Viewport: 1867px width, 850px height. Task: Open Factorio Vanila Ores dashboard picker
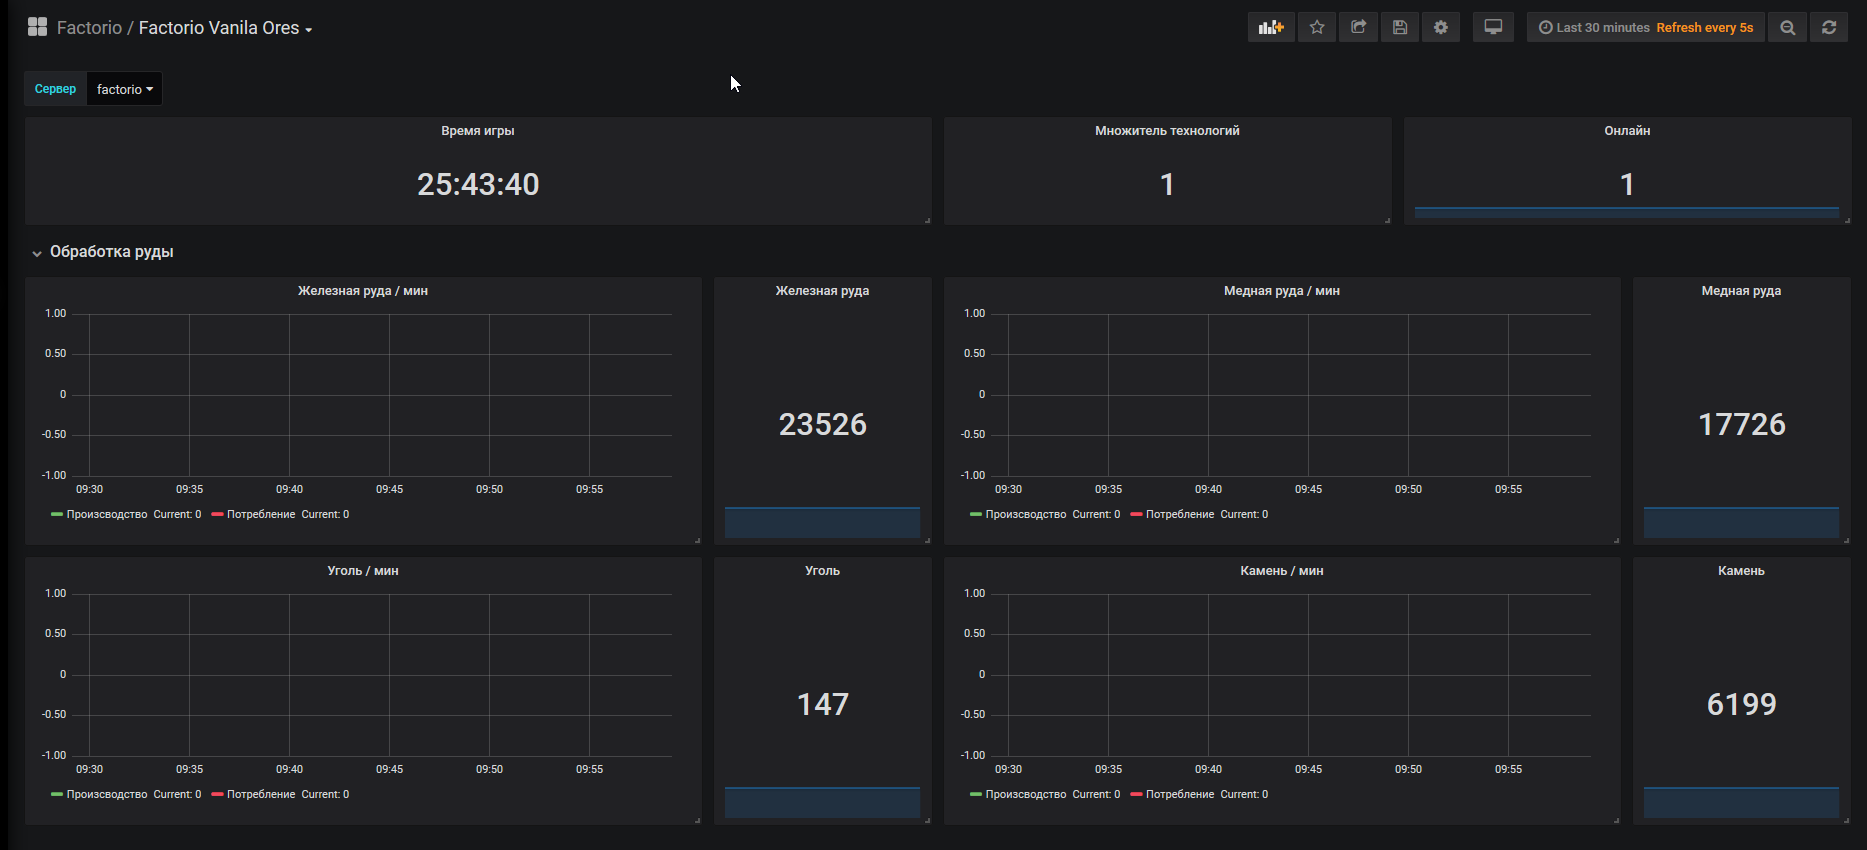click(225, 28)
